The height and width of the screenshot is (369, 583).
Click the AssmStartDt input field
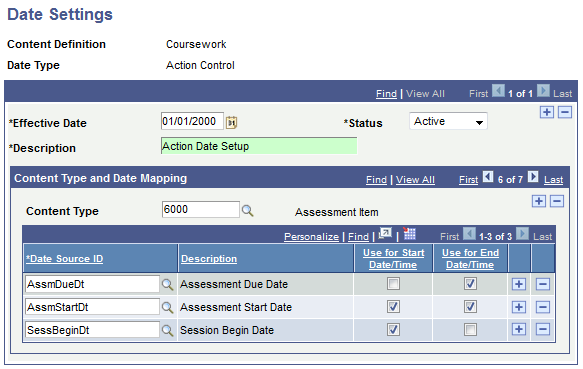pos(92,307)
